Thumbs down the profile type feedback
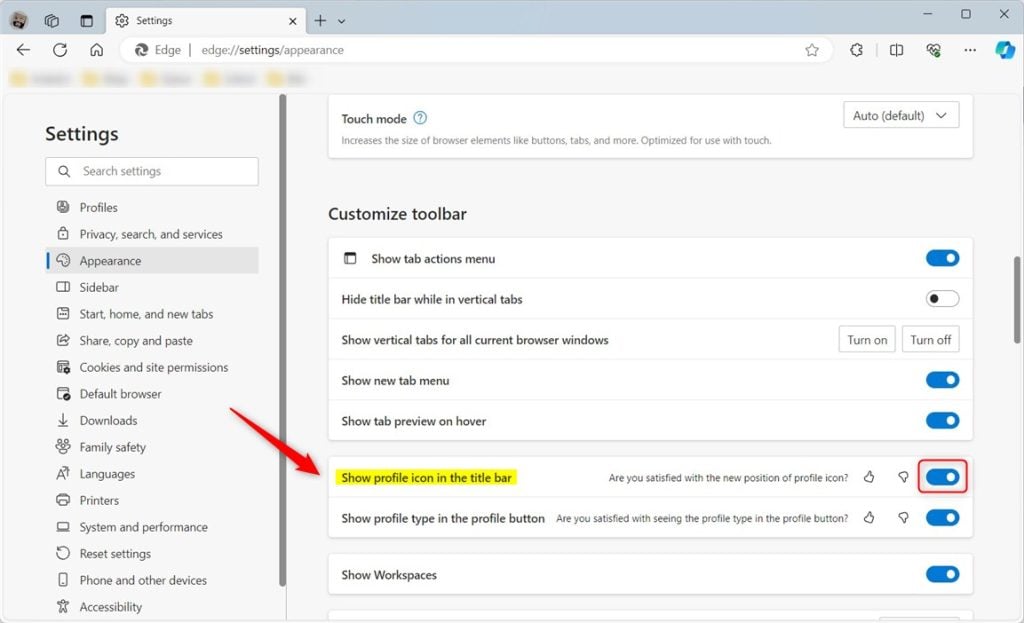This screenshot has height=623, width=1024. 903,518
